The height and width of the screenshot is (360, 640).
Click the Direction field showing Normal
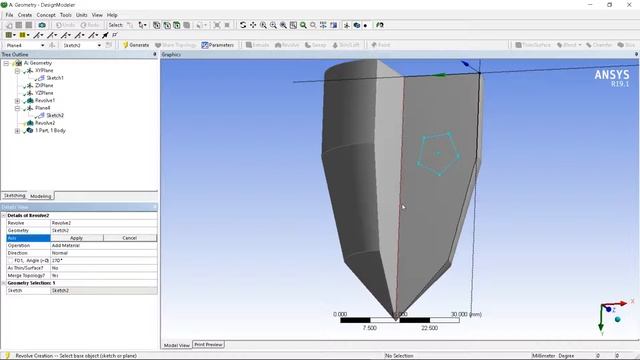point(104,253)
